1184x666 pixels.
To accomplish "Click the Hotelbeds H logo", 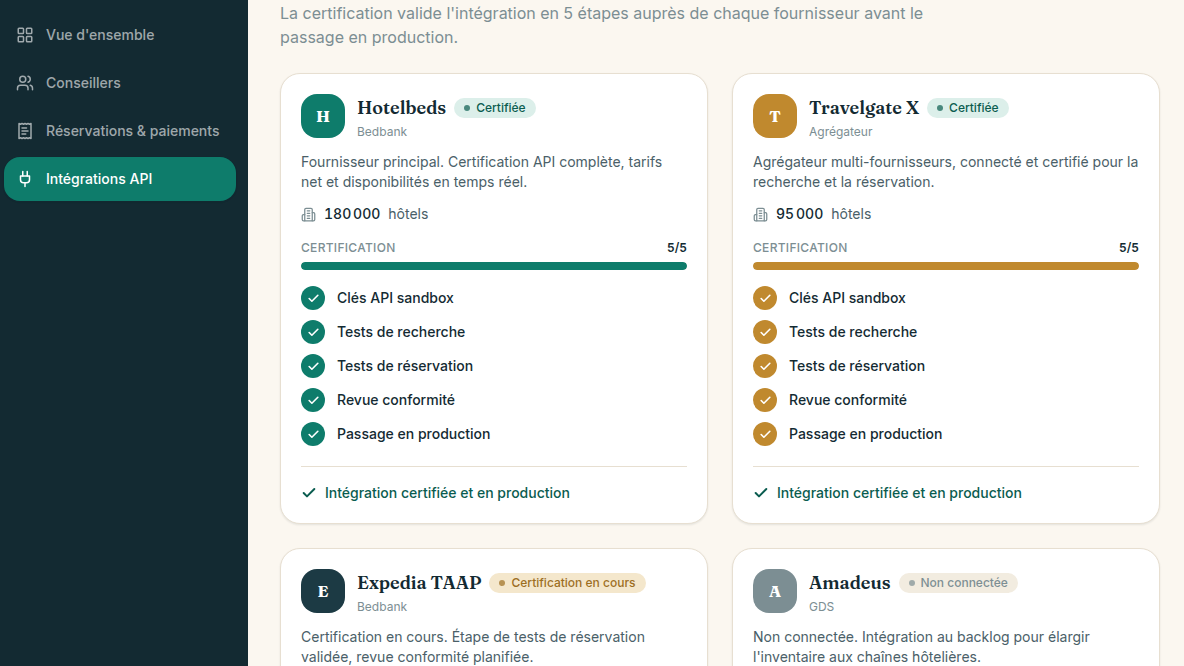I will [x=322, y=116].
